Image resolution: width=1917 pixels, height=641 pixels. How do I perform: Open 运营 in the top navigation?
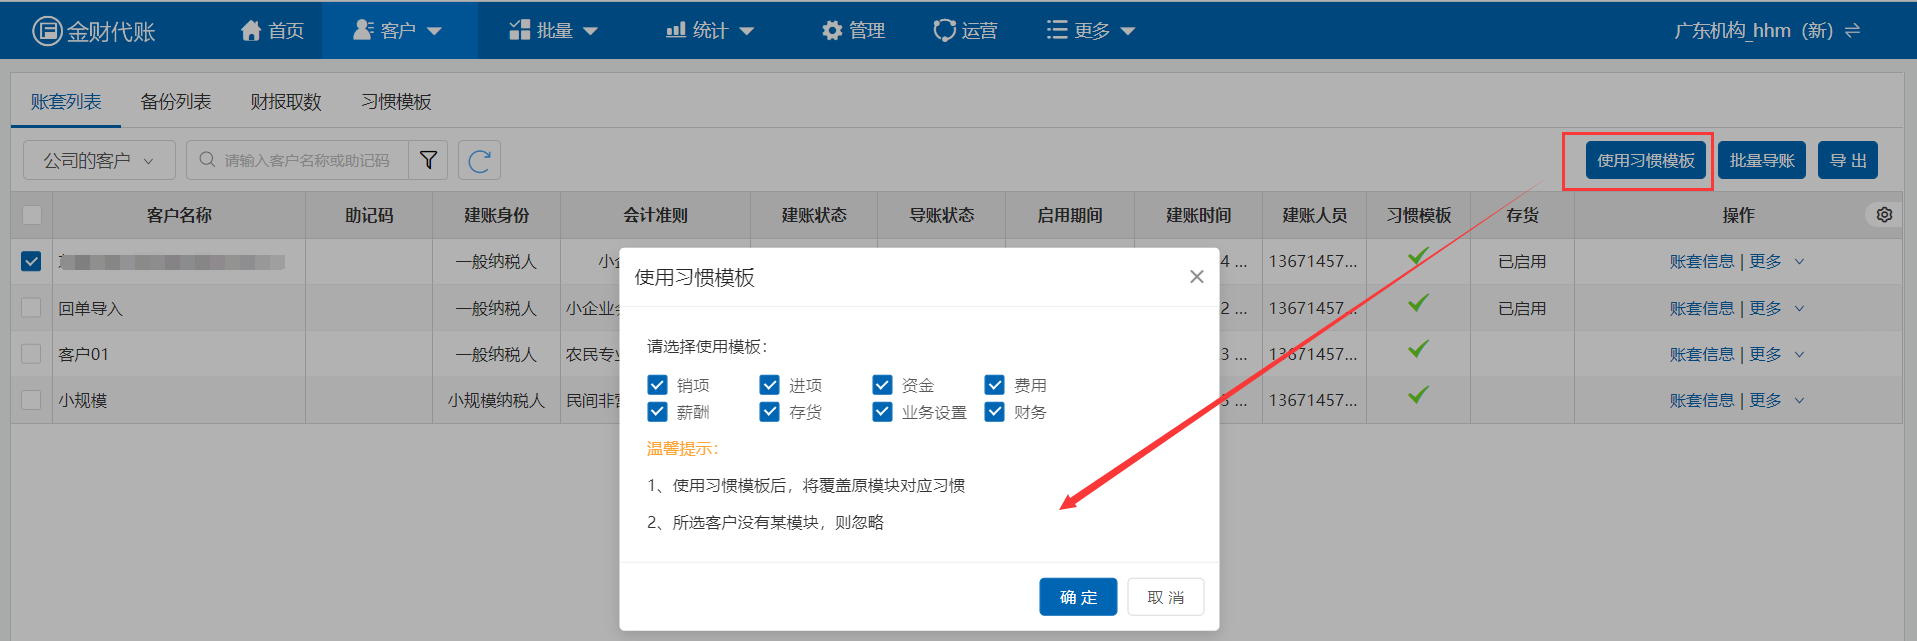pyautogui.click(x=965, y=31)
